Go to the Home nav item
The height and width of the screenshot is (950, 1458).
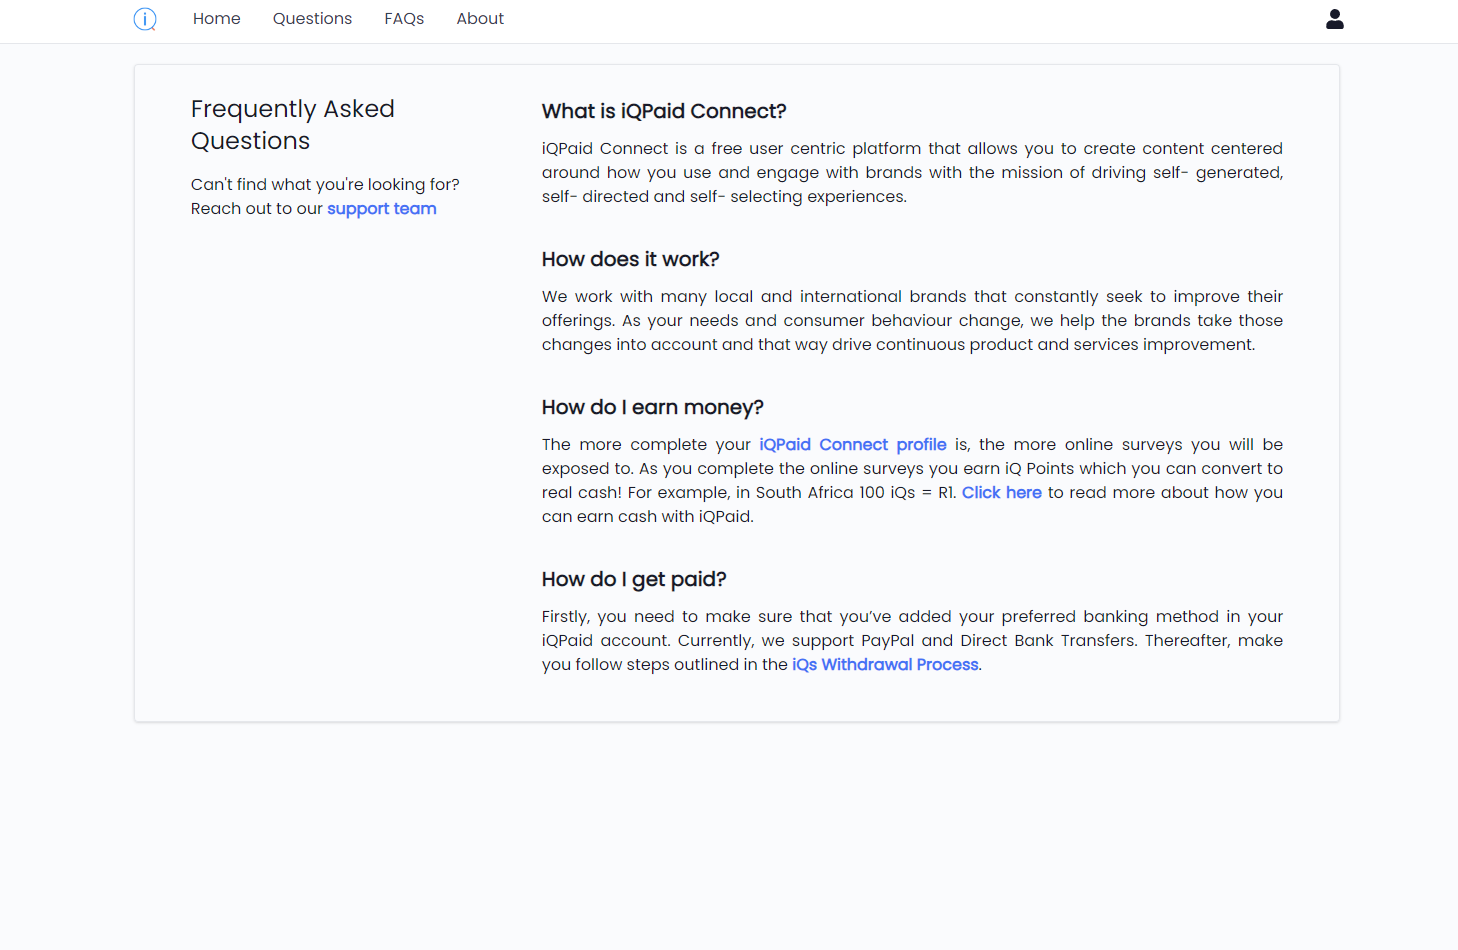(217, 19)
